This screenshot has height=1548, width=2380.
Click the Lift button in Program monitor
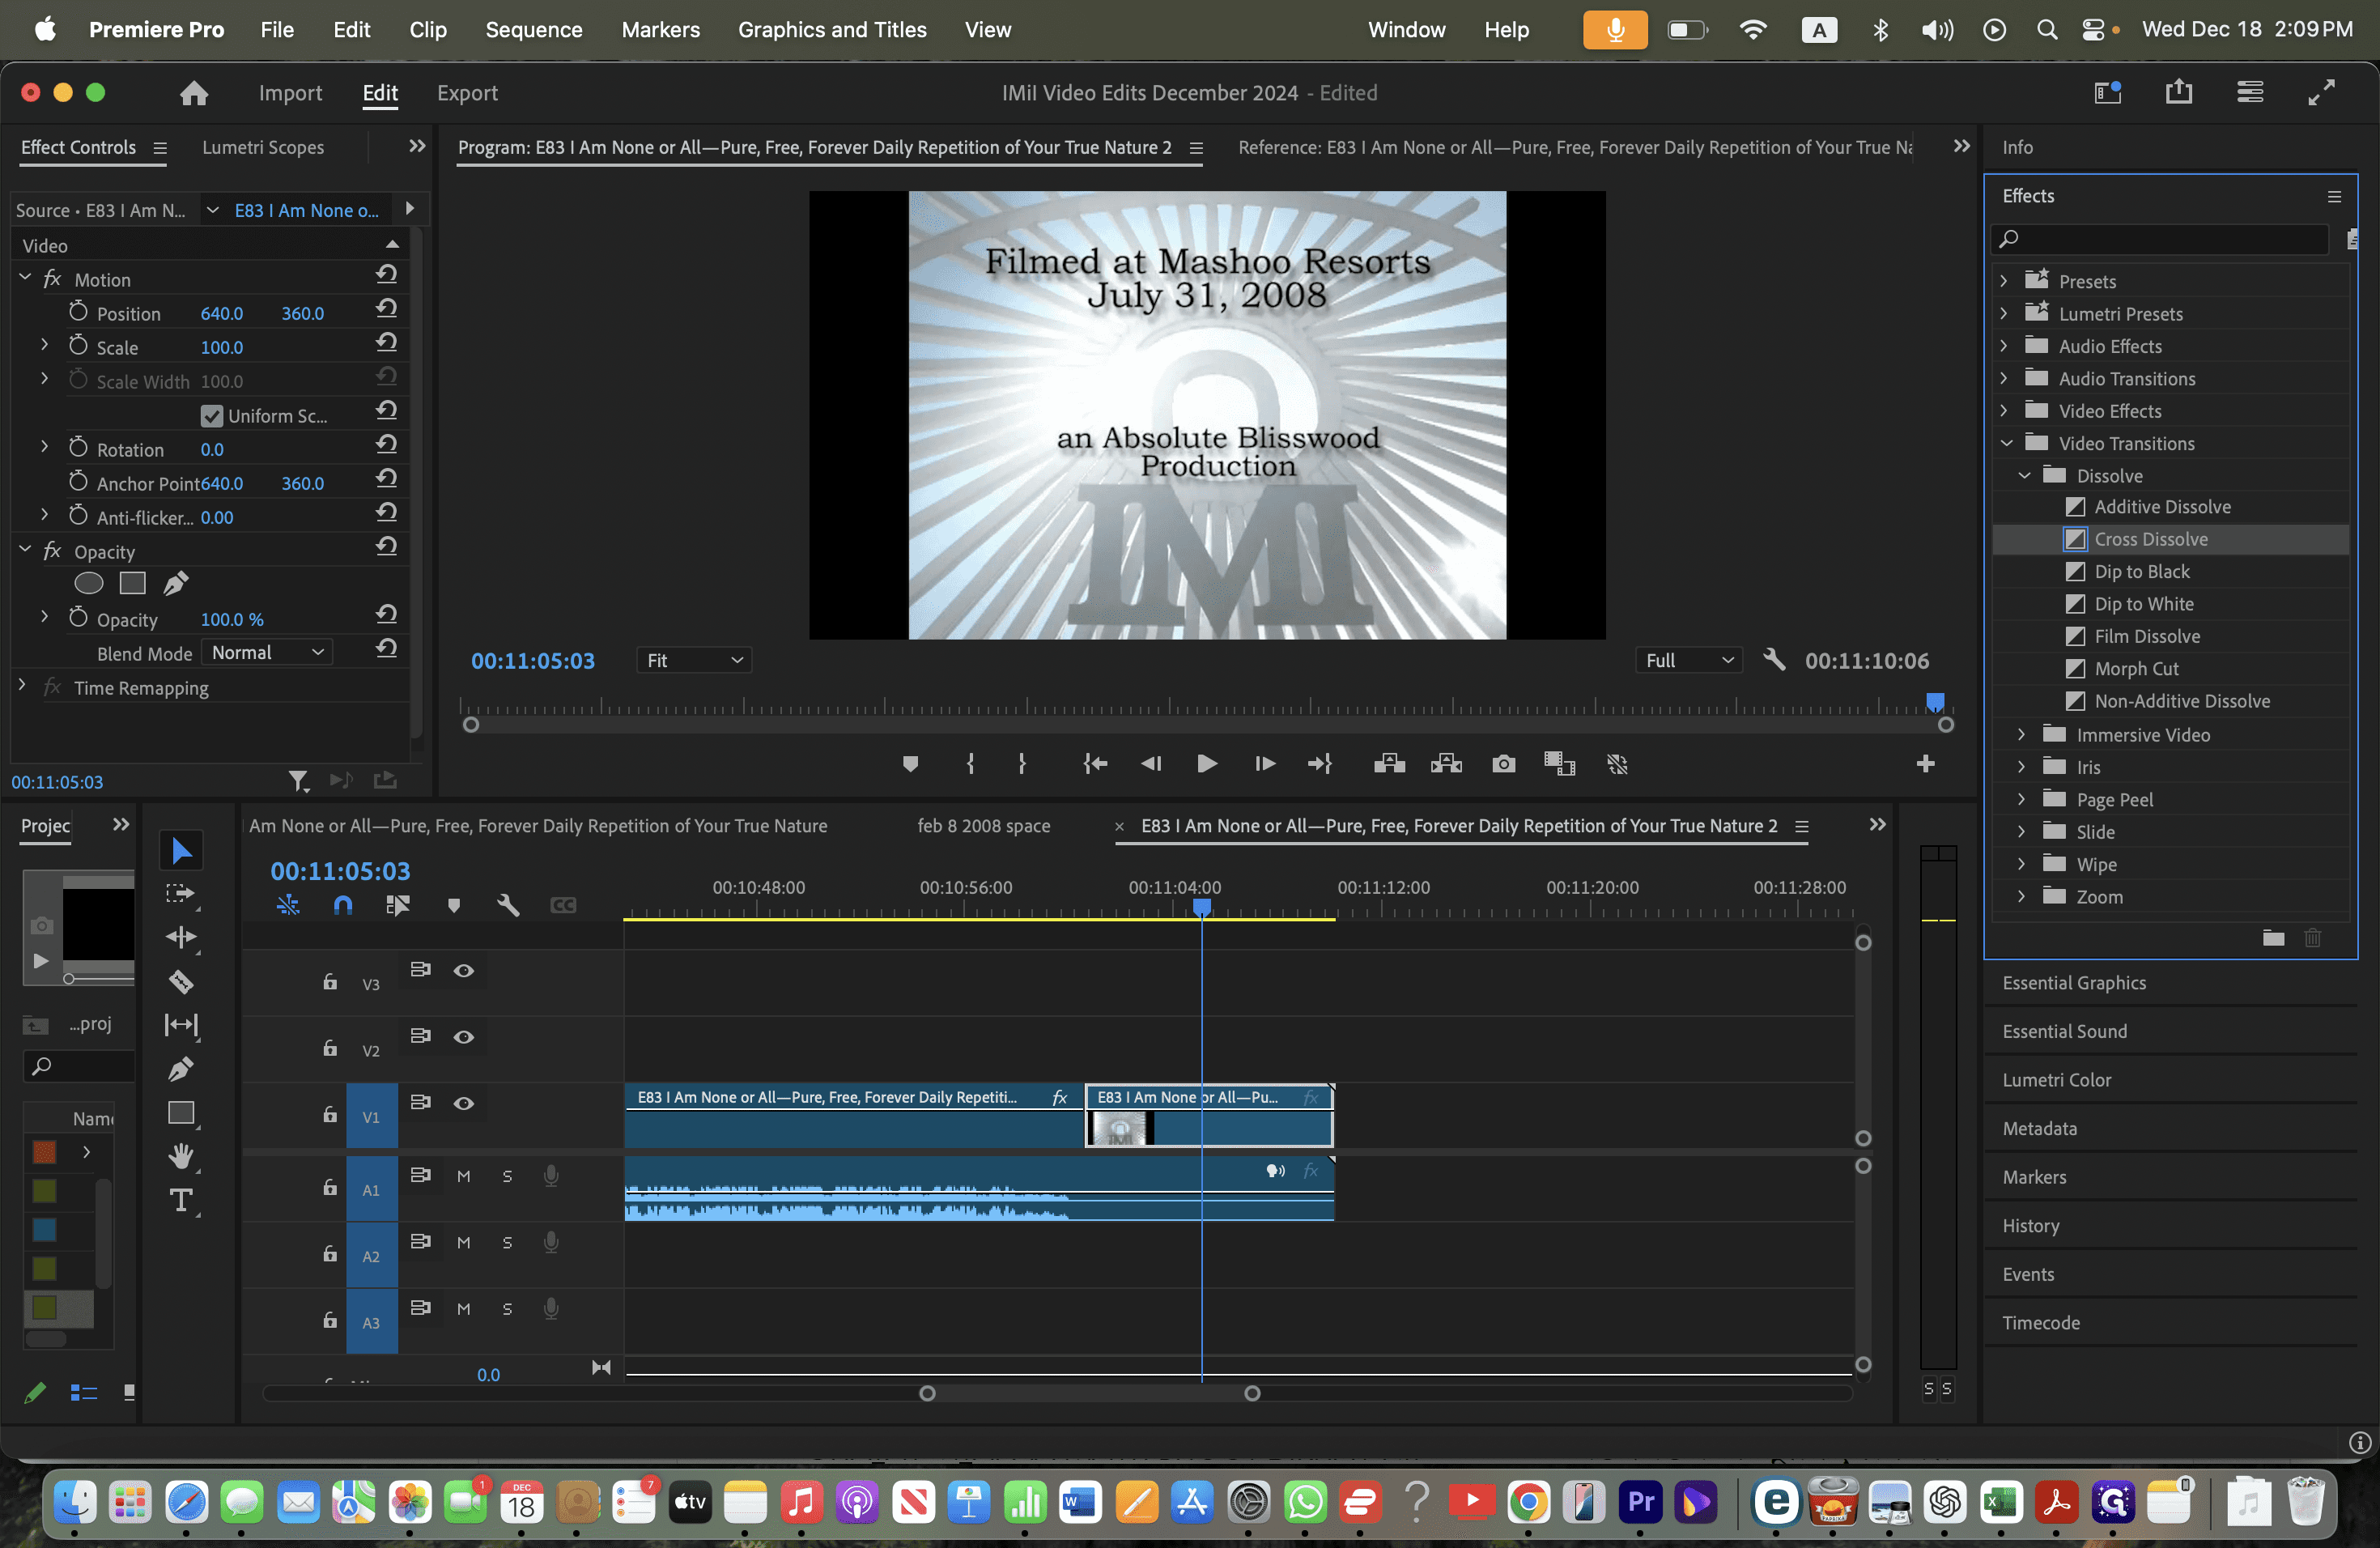(x=1389, y=765)
